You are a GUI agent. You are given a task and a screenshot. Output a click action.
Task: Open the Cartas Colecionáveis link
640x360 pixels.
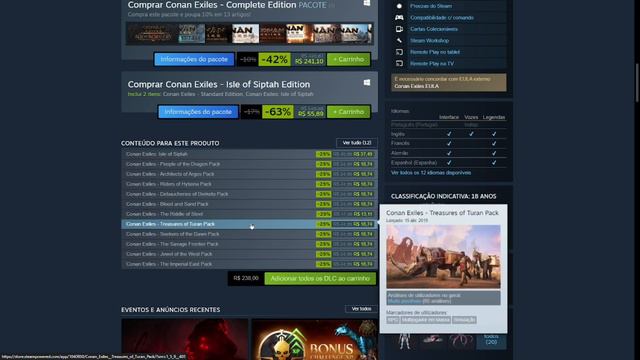(x=433, y=29)
